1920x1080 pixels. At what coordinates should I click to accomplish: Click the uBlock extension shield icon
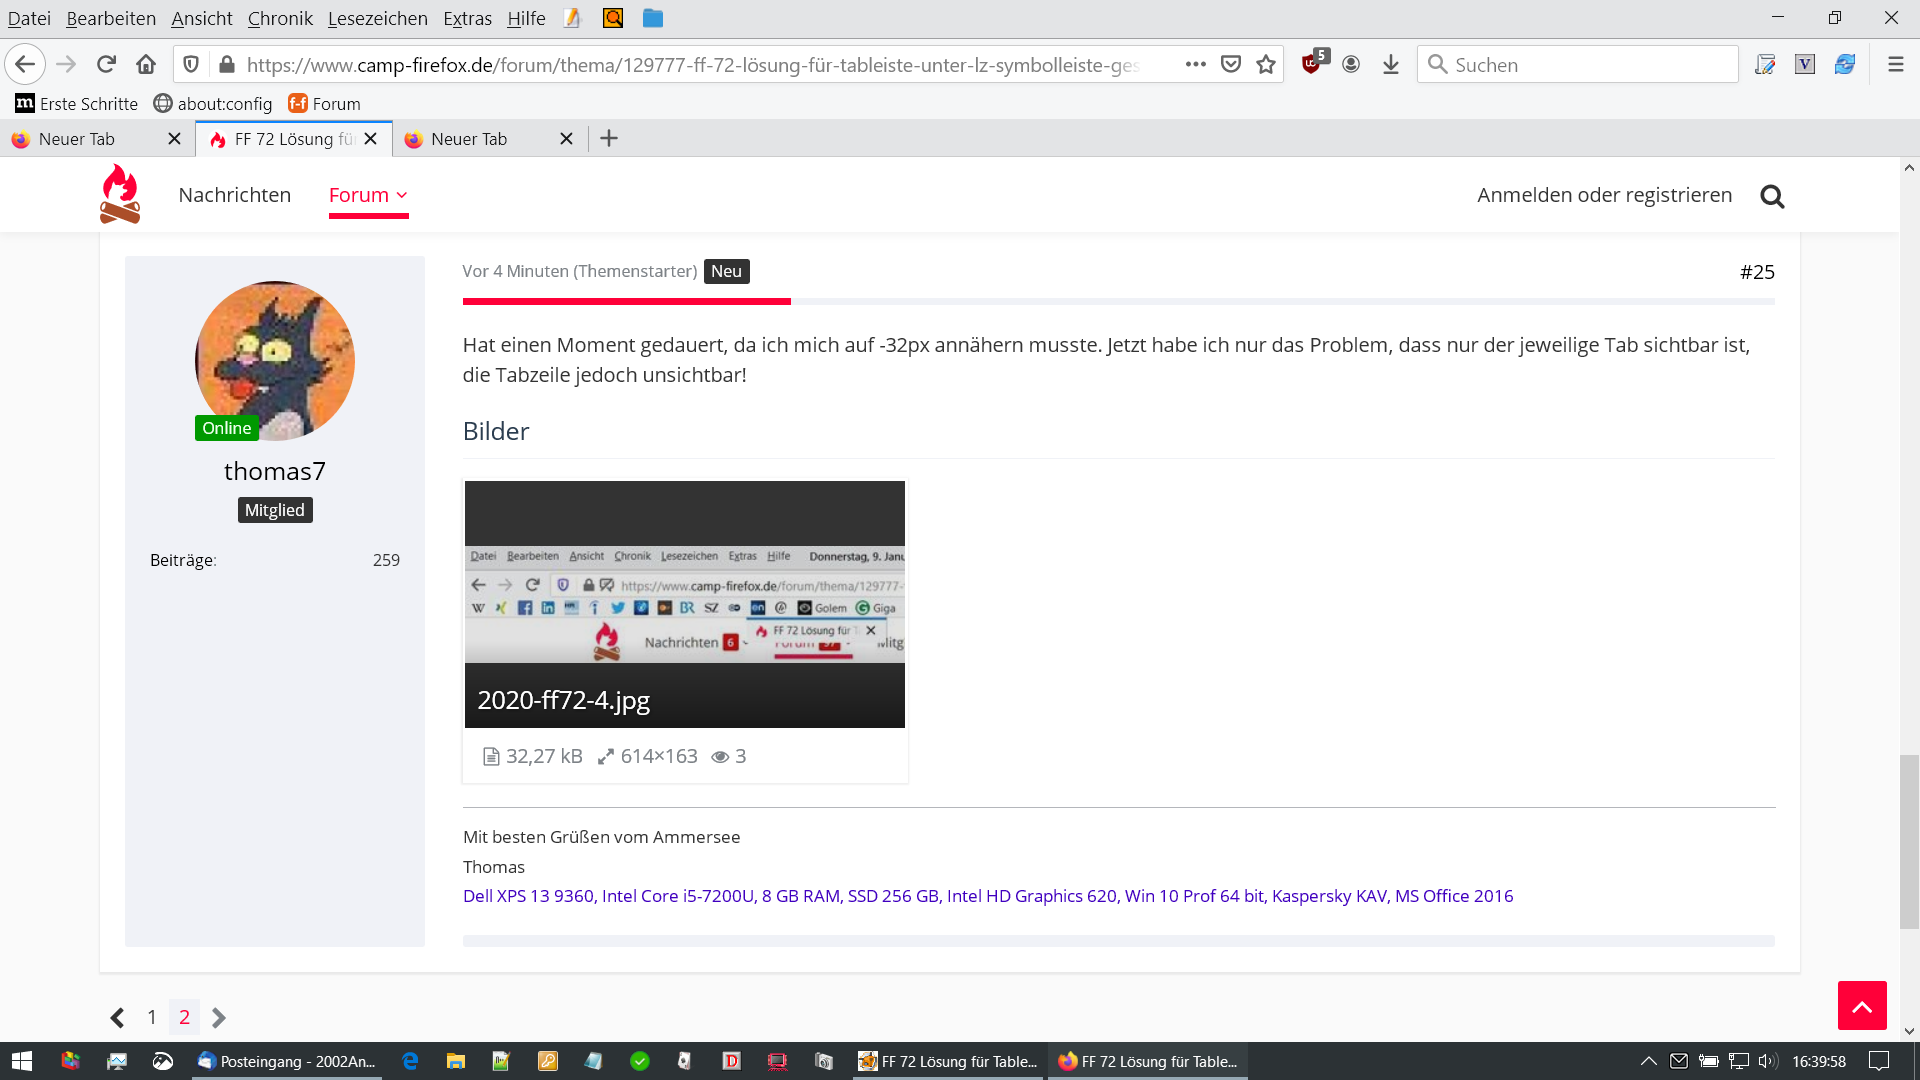coord(1312,65)
